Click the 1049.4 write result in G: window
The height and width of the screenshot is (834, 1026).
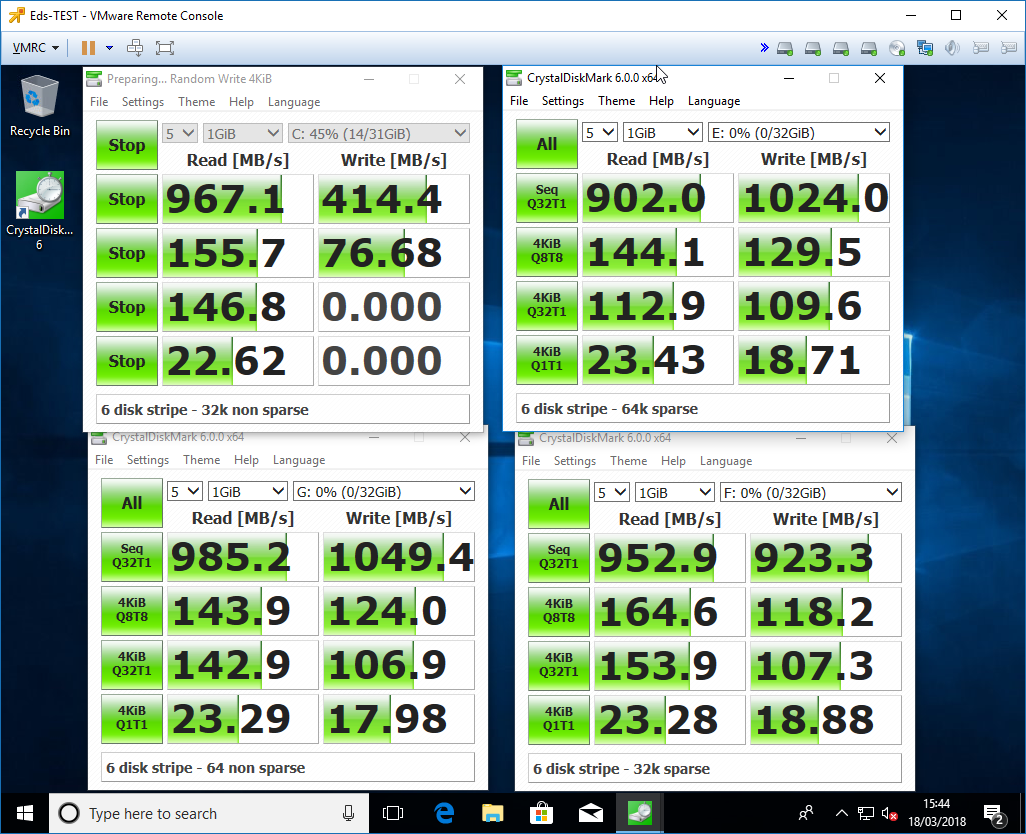(399, 557)
